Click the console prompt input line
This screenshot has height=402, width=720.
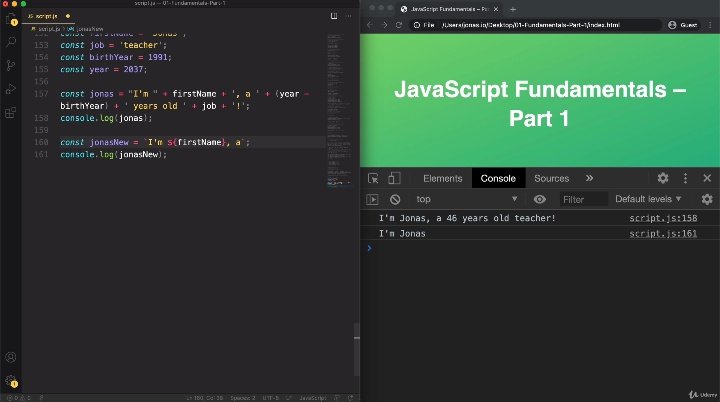(x=542, y=248)
